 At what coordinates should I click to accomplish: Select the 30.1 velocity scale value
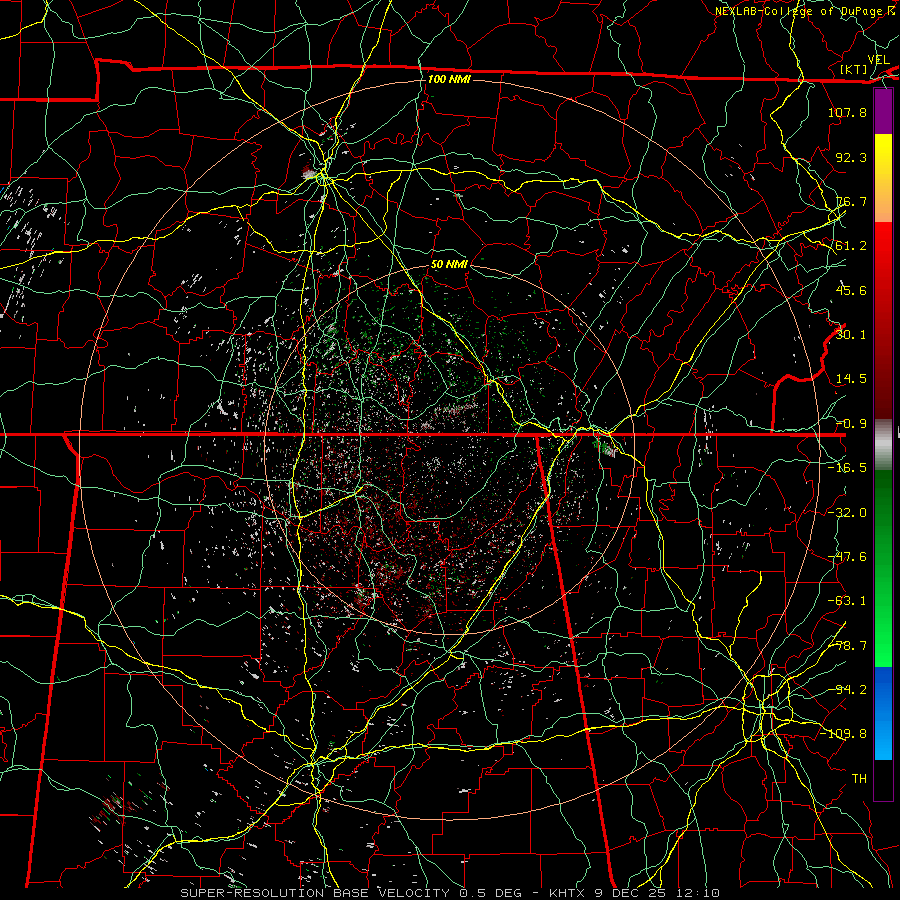[x=851, y=335]
